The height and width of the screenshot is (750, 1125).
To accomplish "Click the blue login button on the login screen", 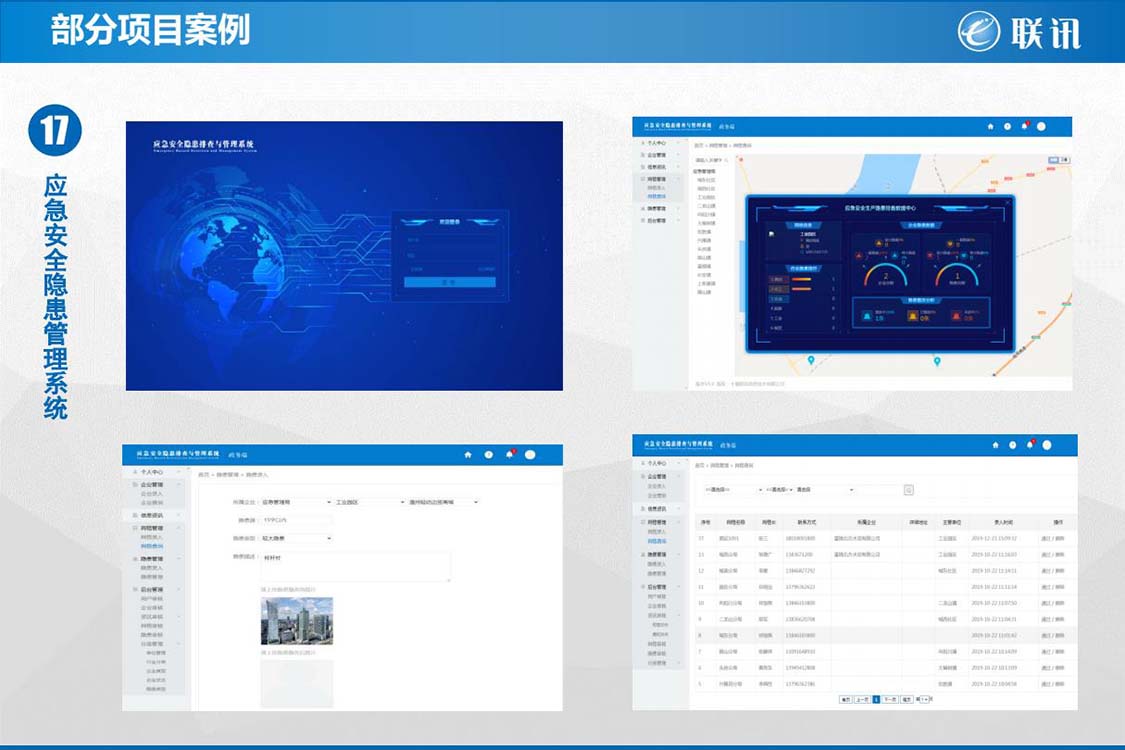I will pyautogui.click(x=450, y=282).
